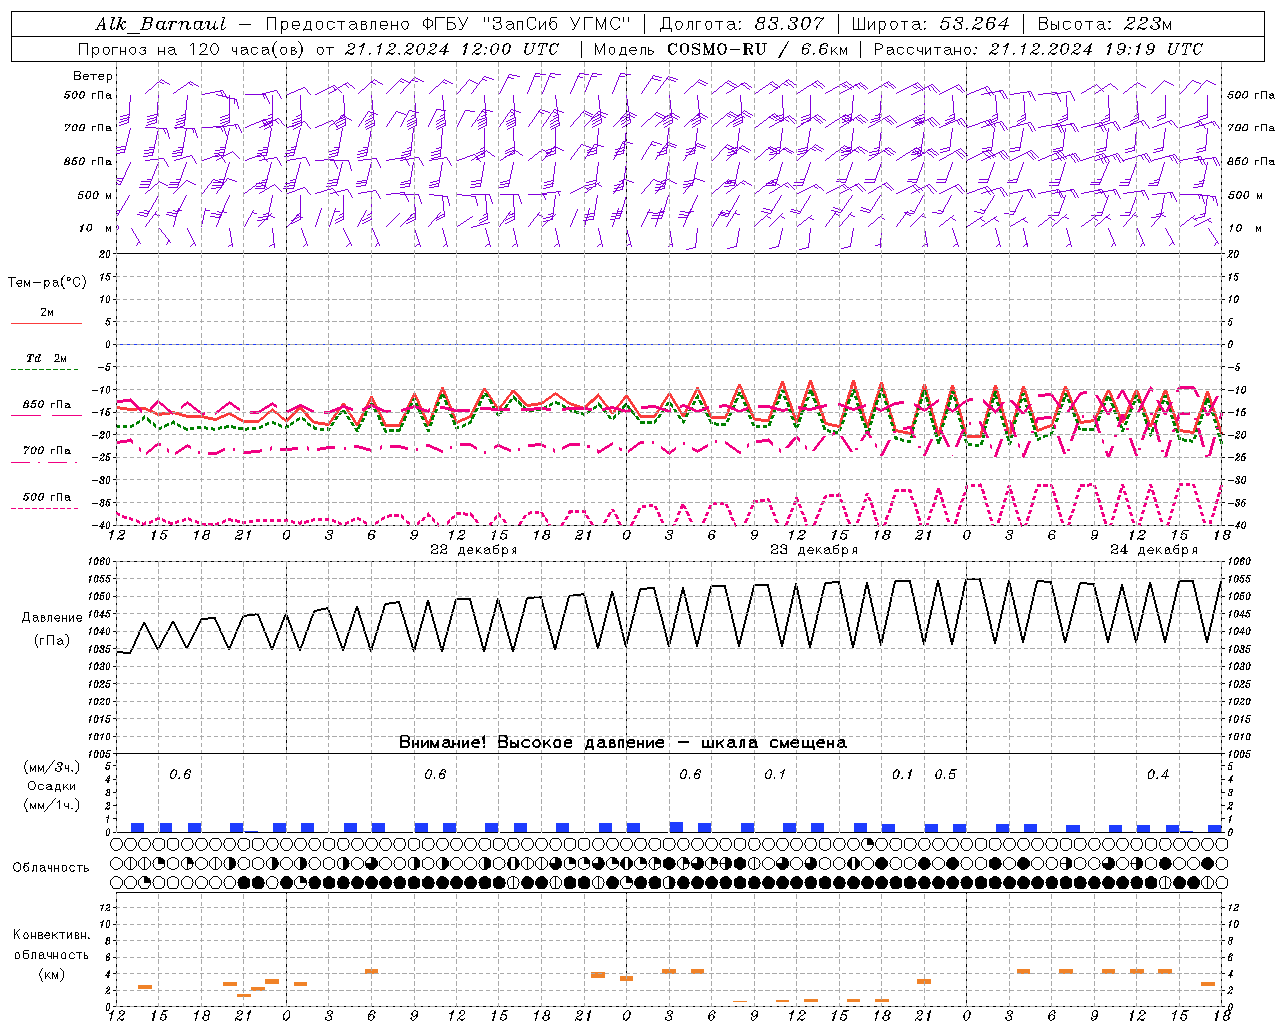This screenshot has height=1024, width=1280.
Task: Click the Alk_Barnaul station title
Action: click(161, 24)
